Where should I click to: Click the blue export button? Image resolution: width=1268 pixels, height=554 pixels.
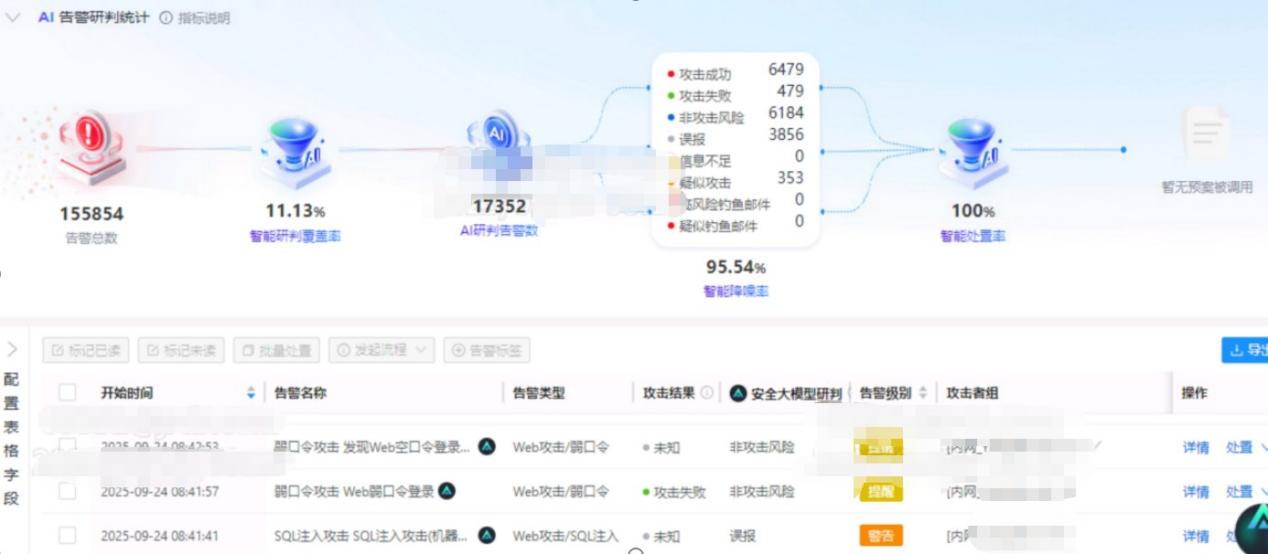tap(1245, 350)
